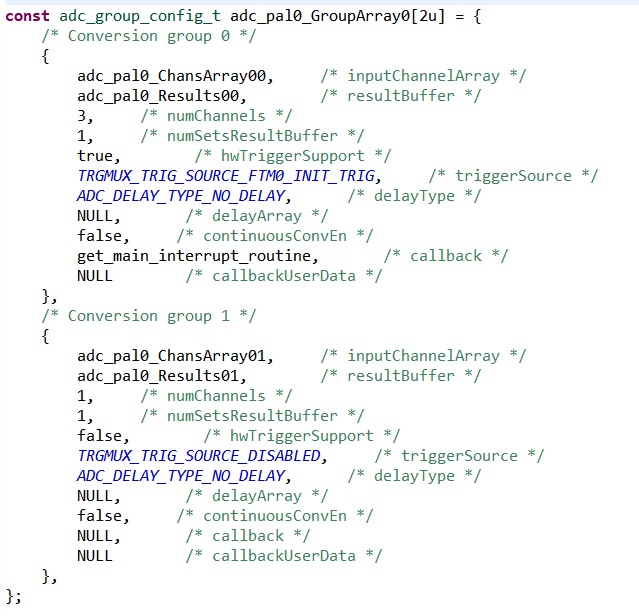Click ADC_DELAY_TYPE_NO_DELAY in group 1
639x616 pixels.
[x=181, y=476]
